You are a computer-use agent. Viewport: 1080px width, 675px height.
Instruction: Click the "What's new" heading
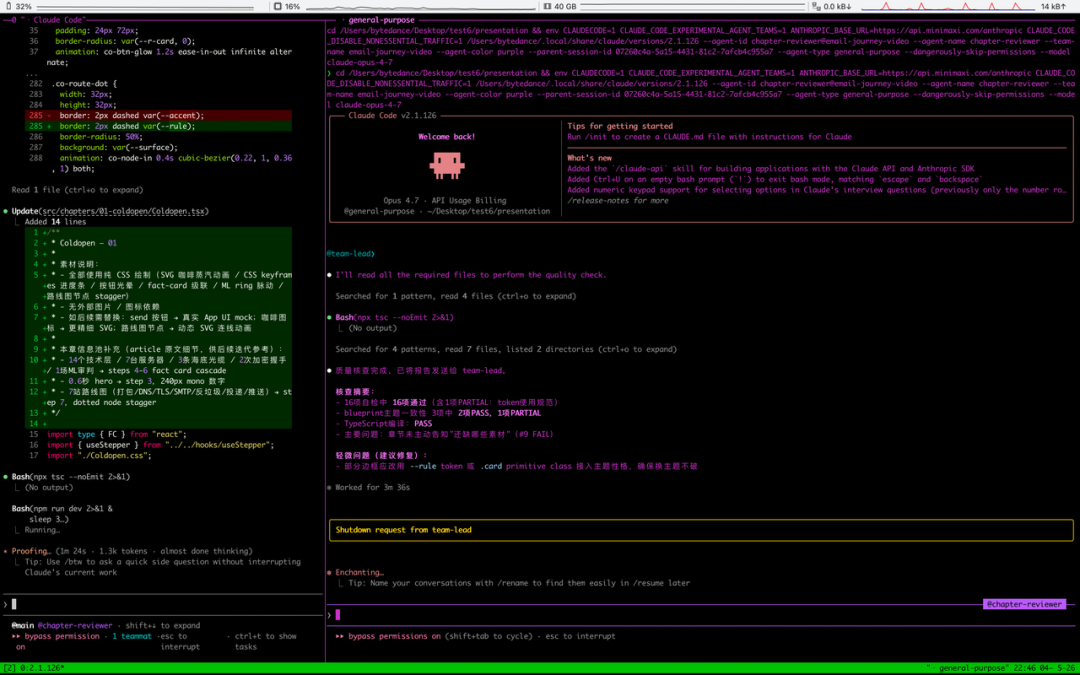pyautogui.click(x=590, y=158)
